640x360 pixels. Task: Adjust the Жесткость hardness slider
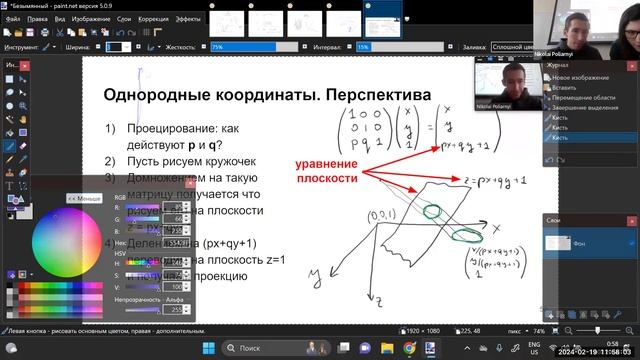click(x=254, y=47)
